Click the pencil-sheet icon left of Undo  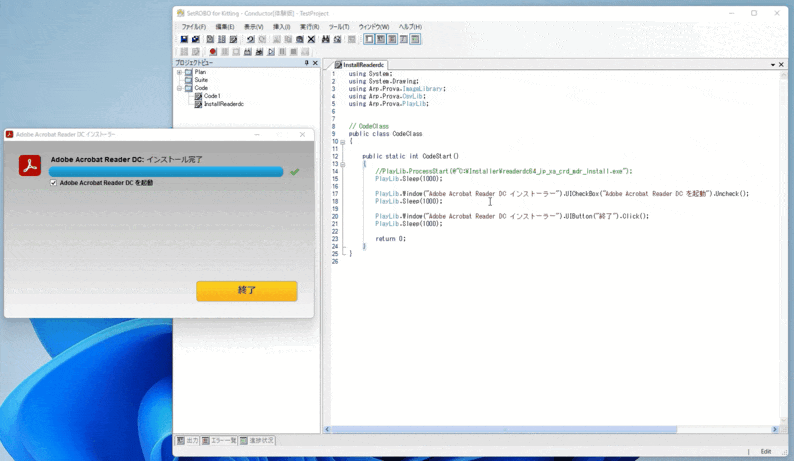(x=233, y=39)
